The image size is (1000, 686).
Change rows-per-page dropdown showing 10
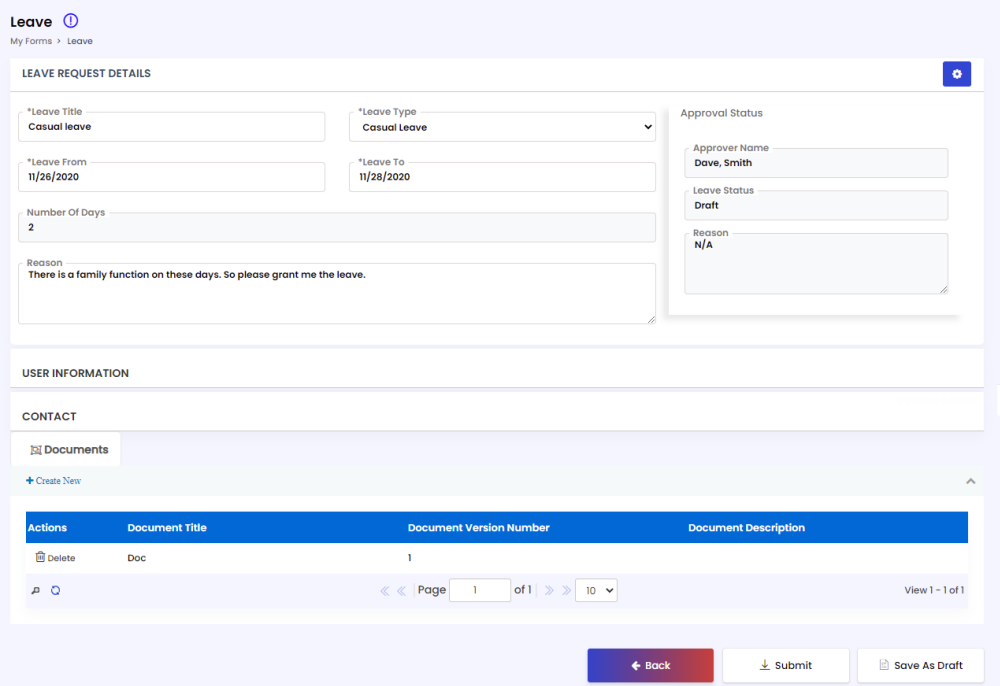[596, 591]
